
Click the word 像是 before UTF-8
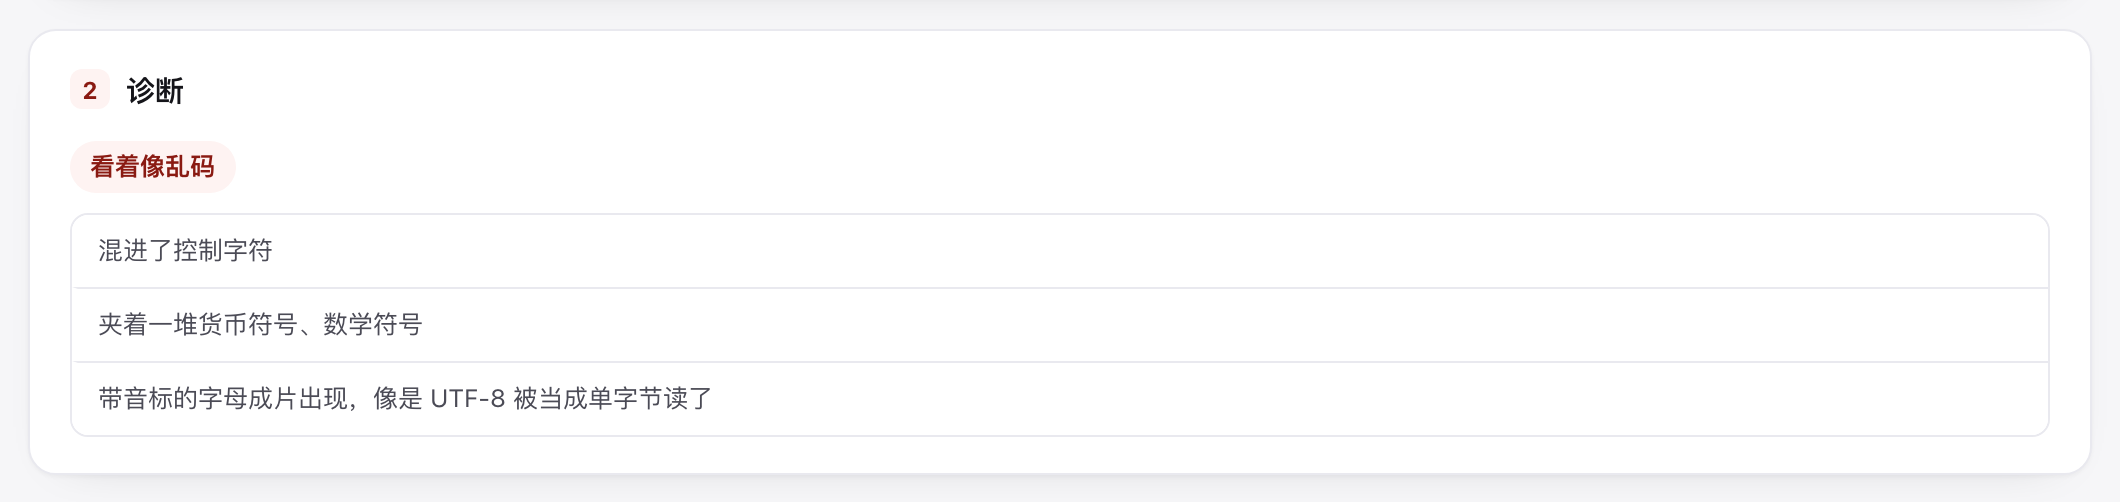pyautogui.click(x=398, y=399)
